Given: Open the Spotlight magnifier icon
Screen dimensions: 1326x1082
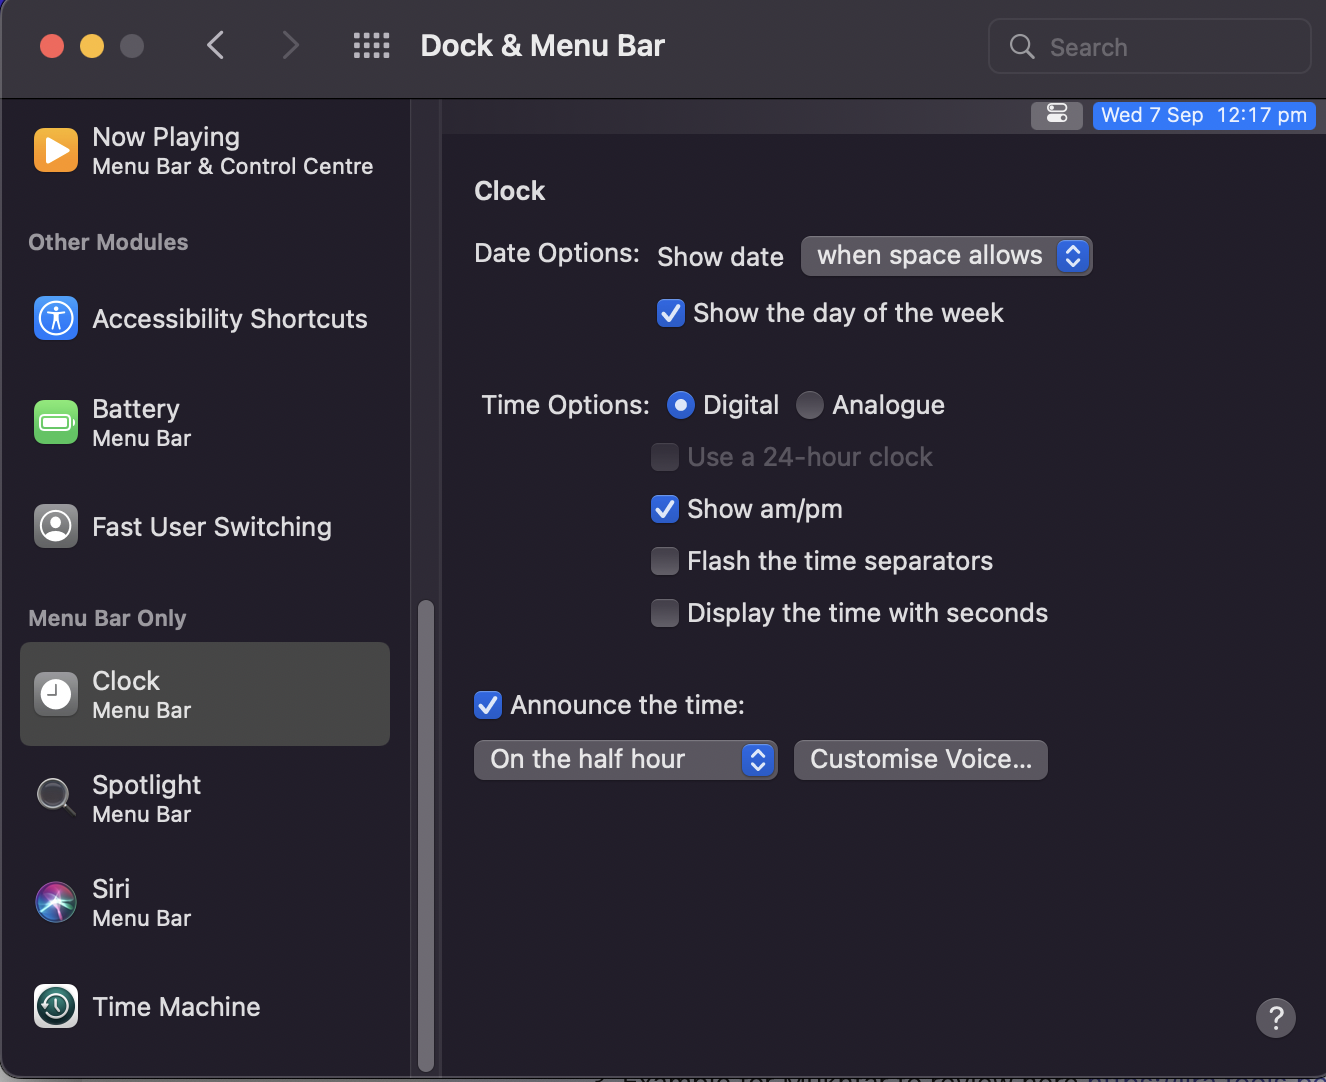Looking at the screenshot, I should pyautogui.click(x=56, y=798).
